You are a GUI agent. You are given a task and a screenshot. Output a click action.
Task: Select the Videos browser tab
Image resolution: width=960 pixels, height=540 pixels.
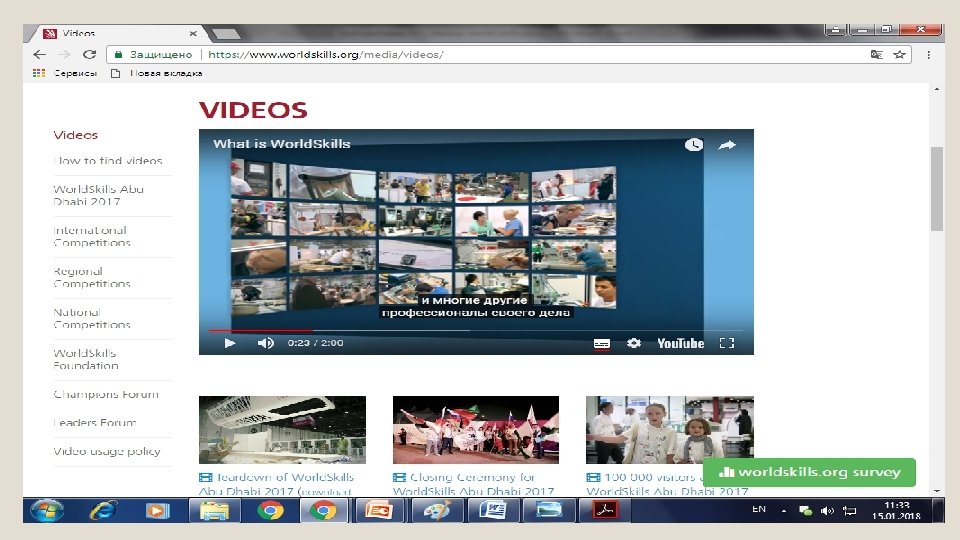point(116,34)
